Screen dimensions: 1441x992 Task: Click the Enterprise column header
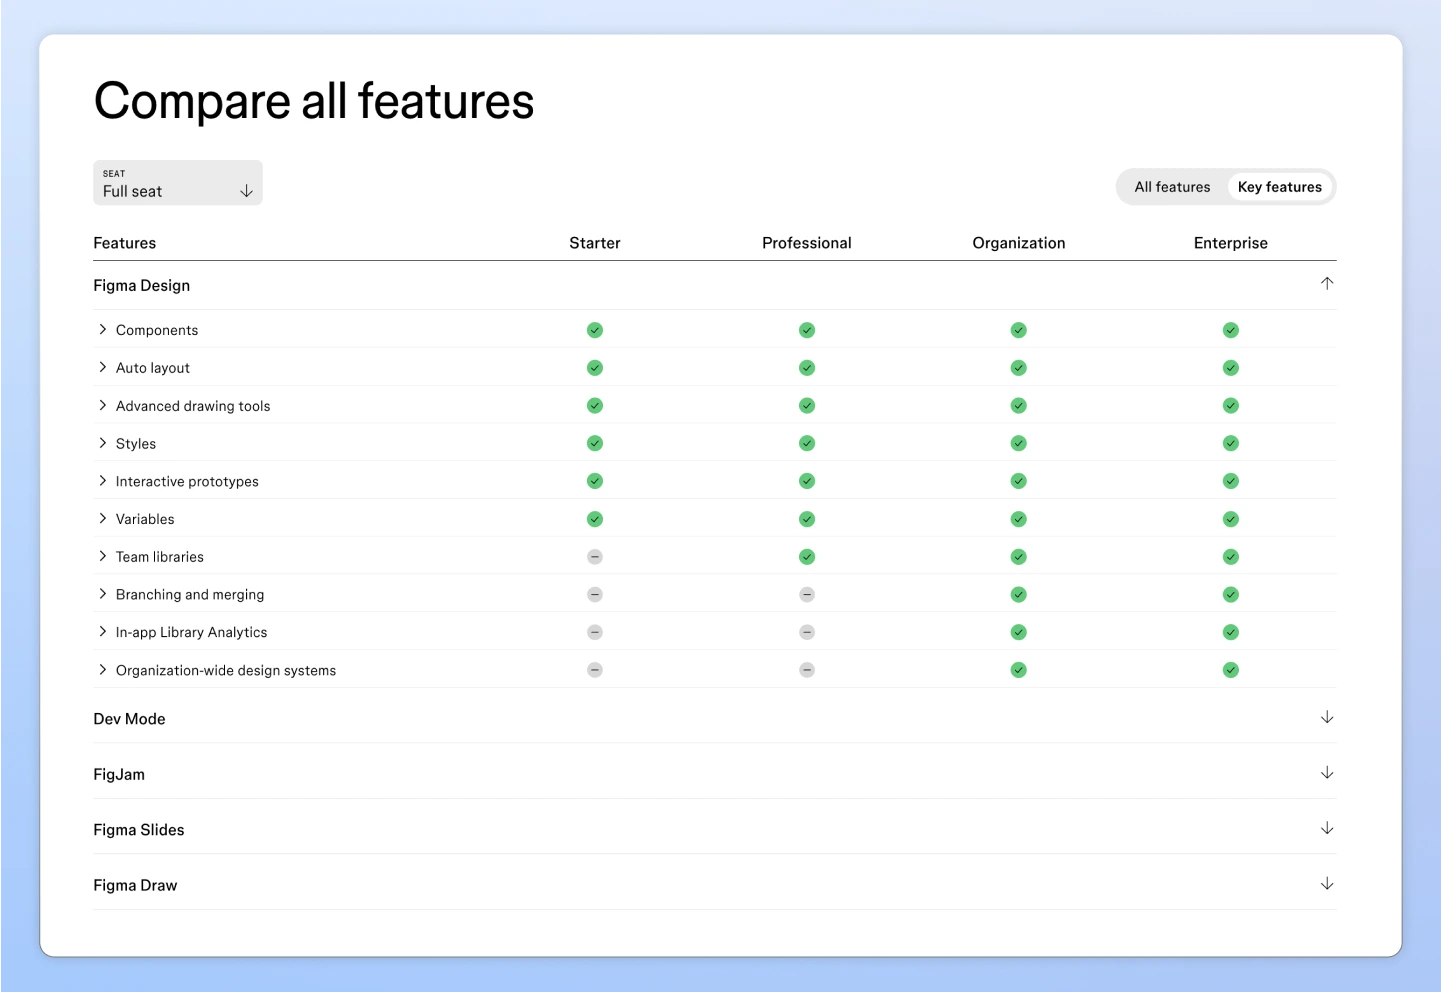[x=1231, y=243]
